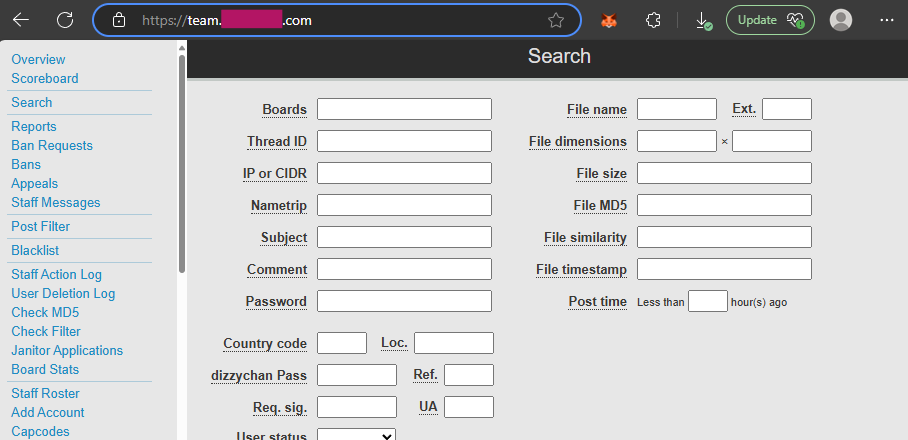Viewport: 908px width, 440px height.
Task: Click the browser Update button
Action: 769,20
